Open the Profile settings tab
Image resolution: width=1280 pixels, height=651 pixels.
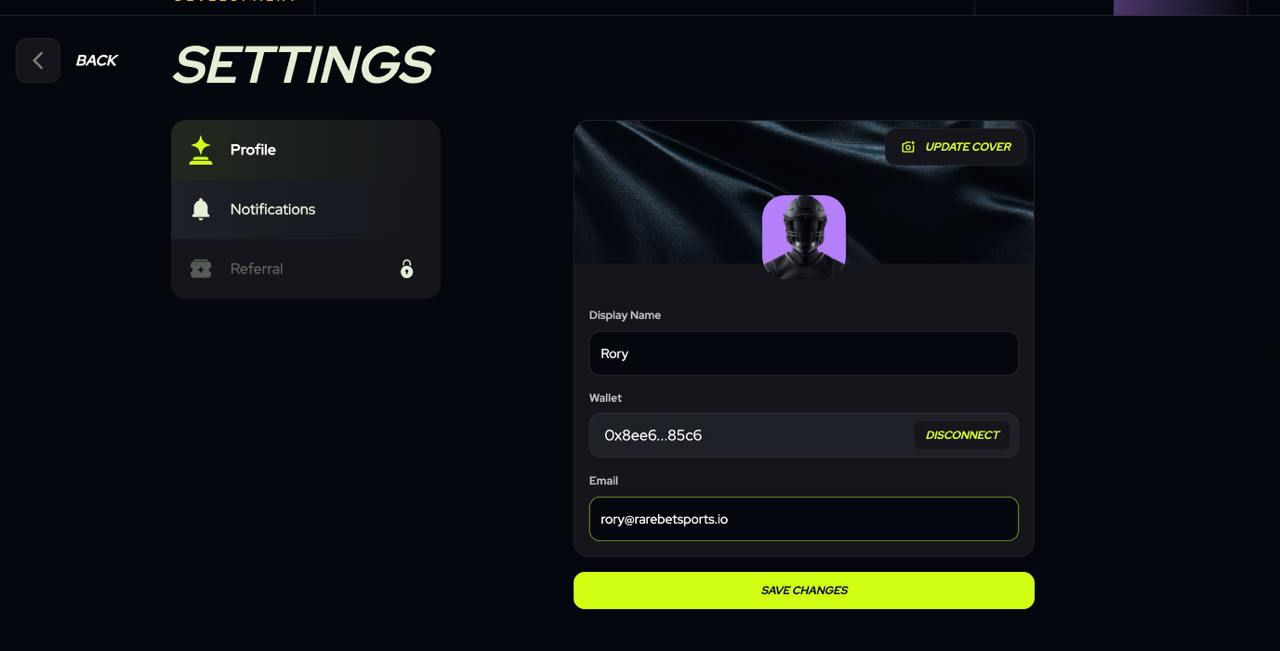coord(306,150)
